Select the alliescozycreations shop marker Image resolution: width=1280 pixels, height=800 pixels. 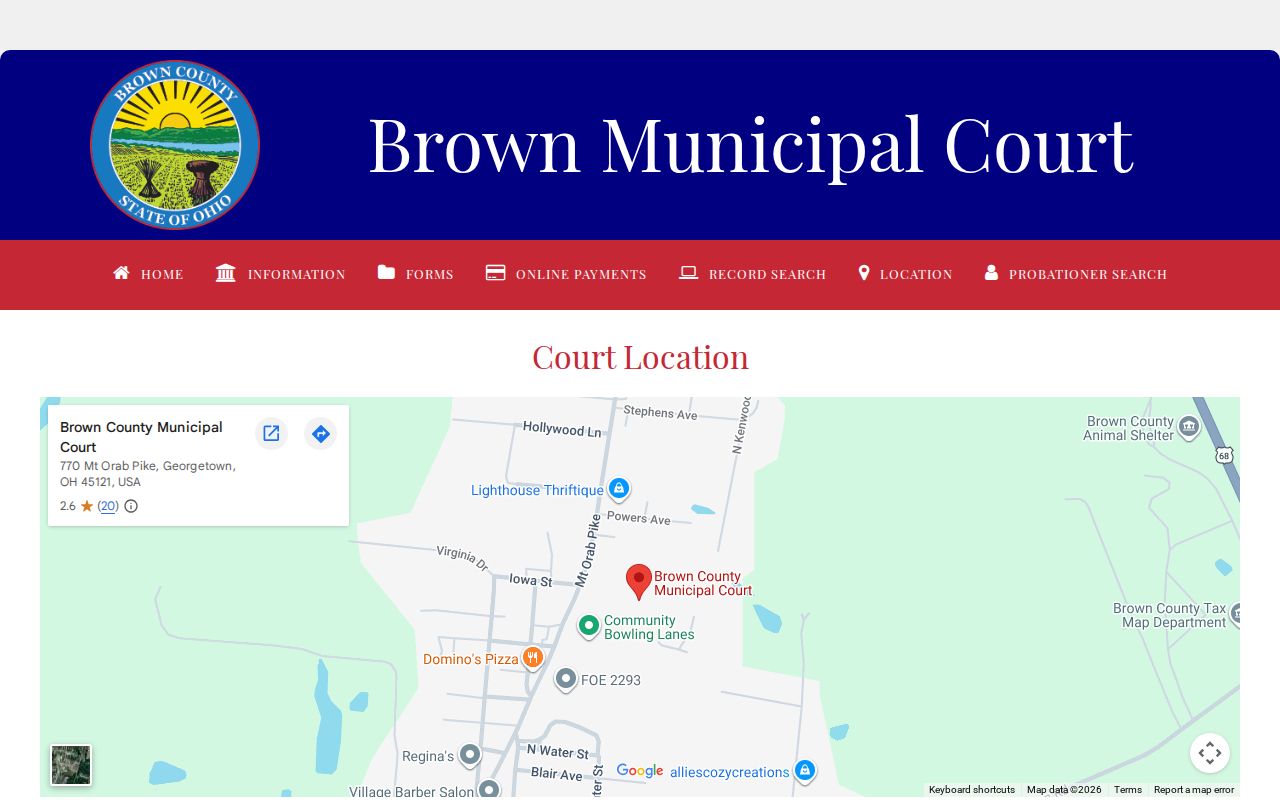click(805, 770)
